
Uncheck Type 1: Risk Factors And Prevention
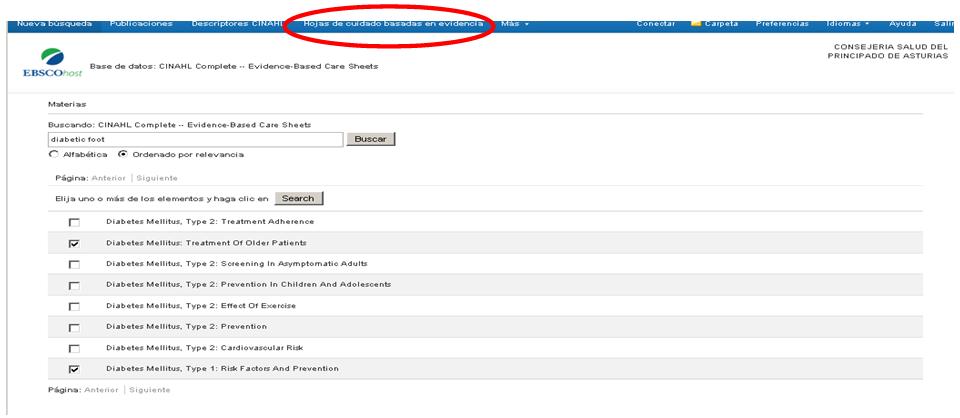(74, 369)
